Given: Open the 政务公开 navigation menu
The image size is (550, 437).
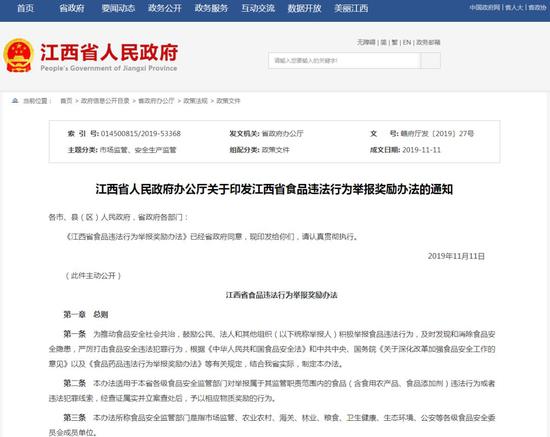Looking at the screenshot, I should tap(165, 8).
